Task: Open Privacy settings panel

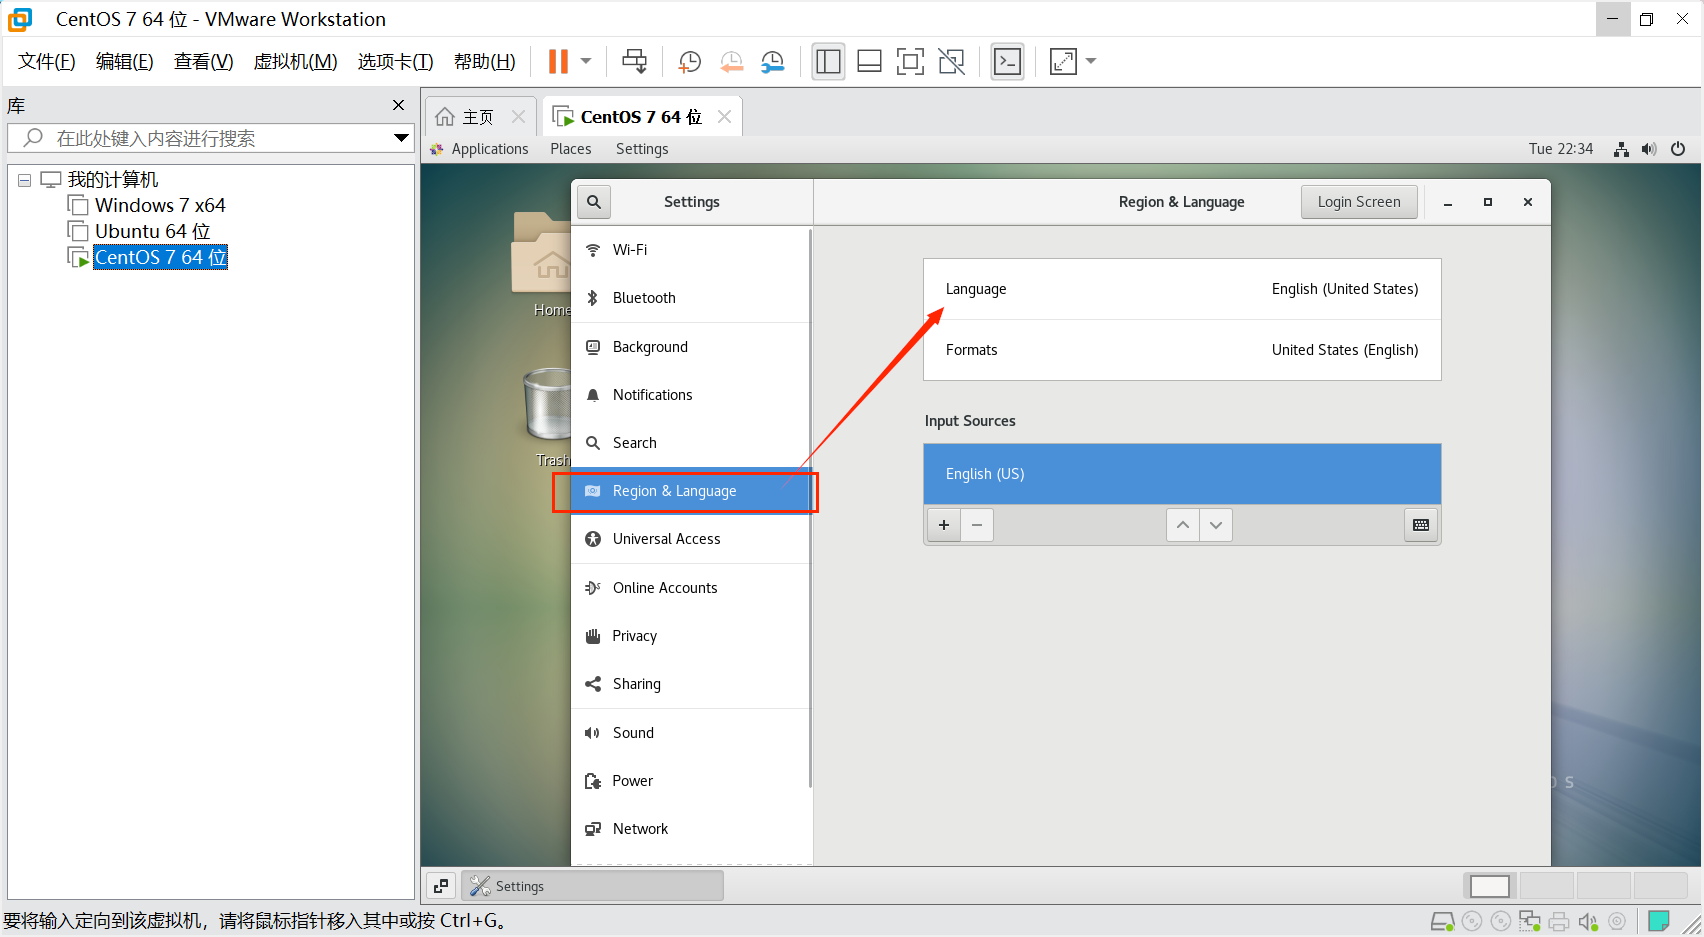Action: click(x=690, y=636)
